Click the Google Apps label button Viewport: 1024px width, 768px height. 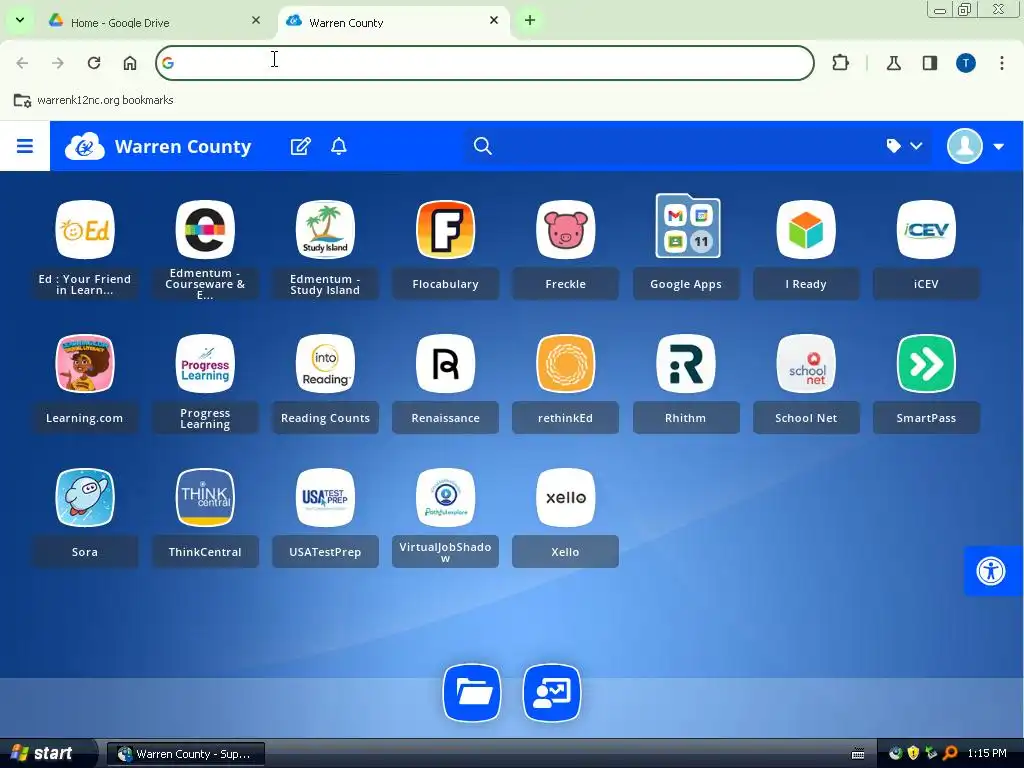pyautogui.click(x=686, y=284)
